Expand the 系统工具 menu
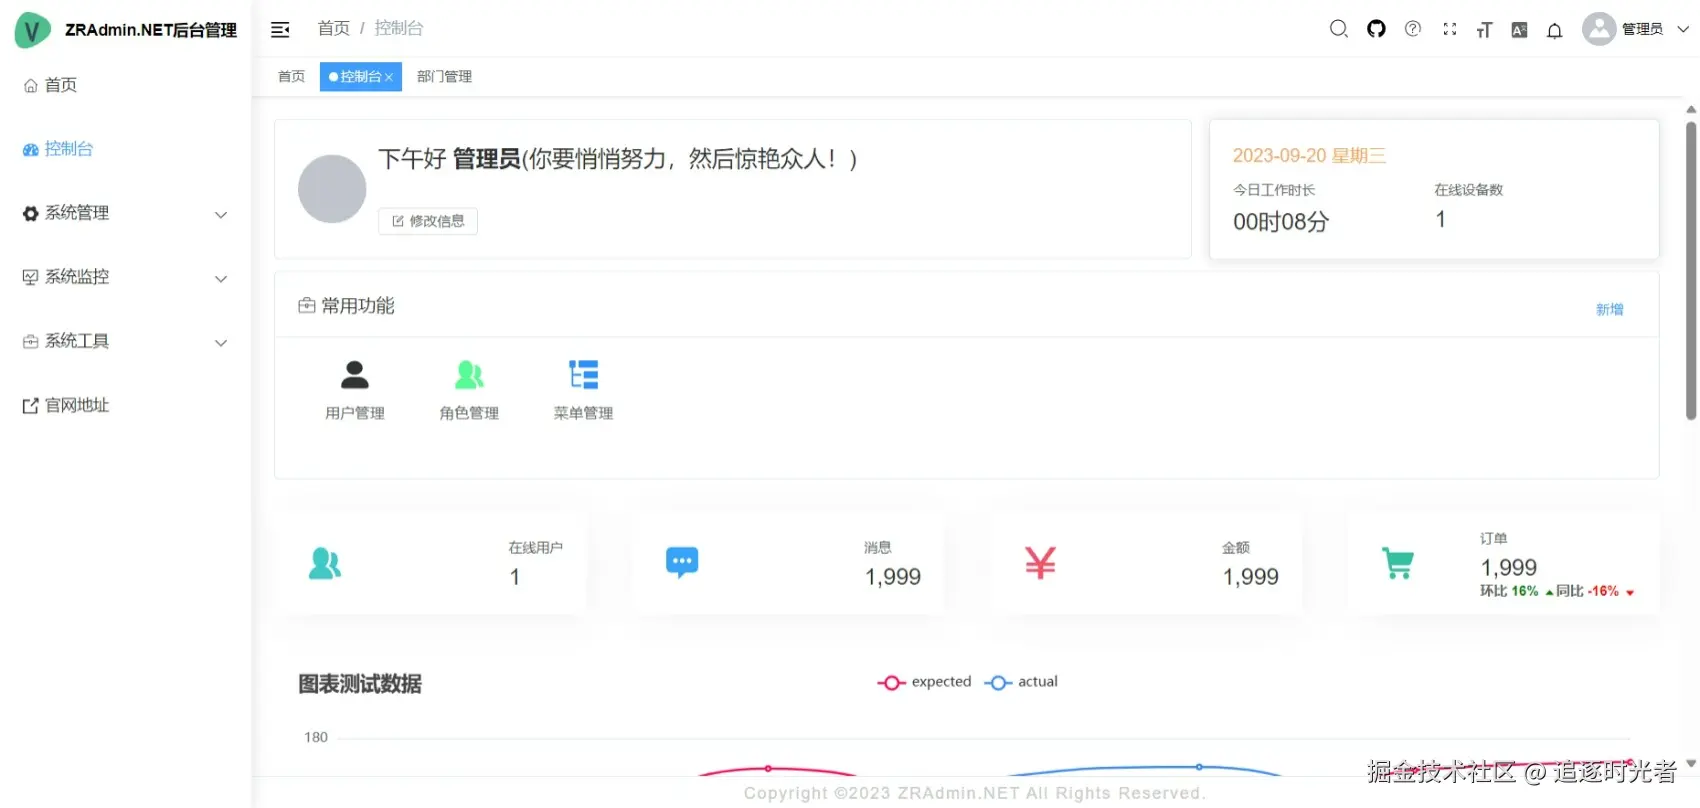The width and height of the screenshot is (1700, 808). 125,341
